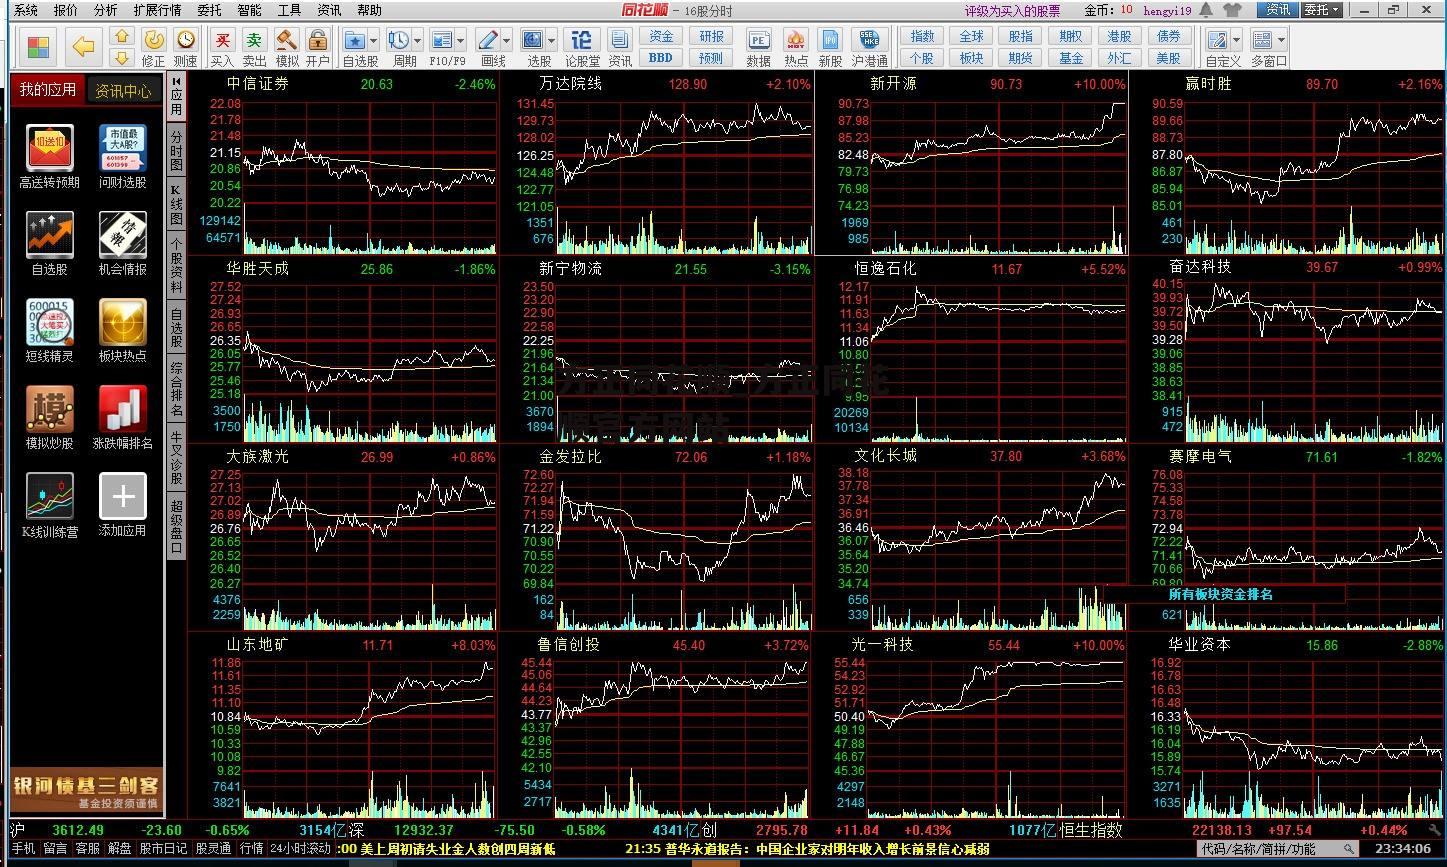Screen dimensions: 1447x867
Task: Click the 指数 market button
Action: tap(922, 36)
